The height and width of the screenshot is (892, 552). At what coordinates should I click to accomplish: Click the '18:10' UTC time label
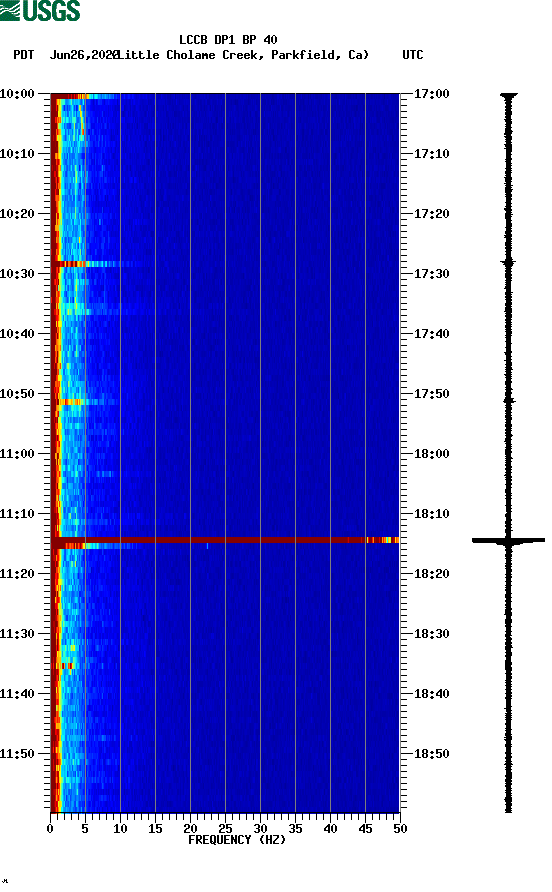point(431,514)
